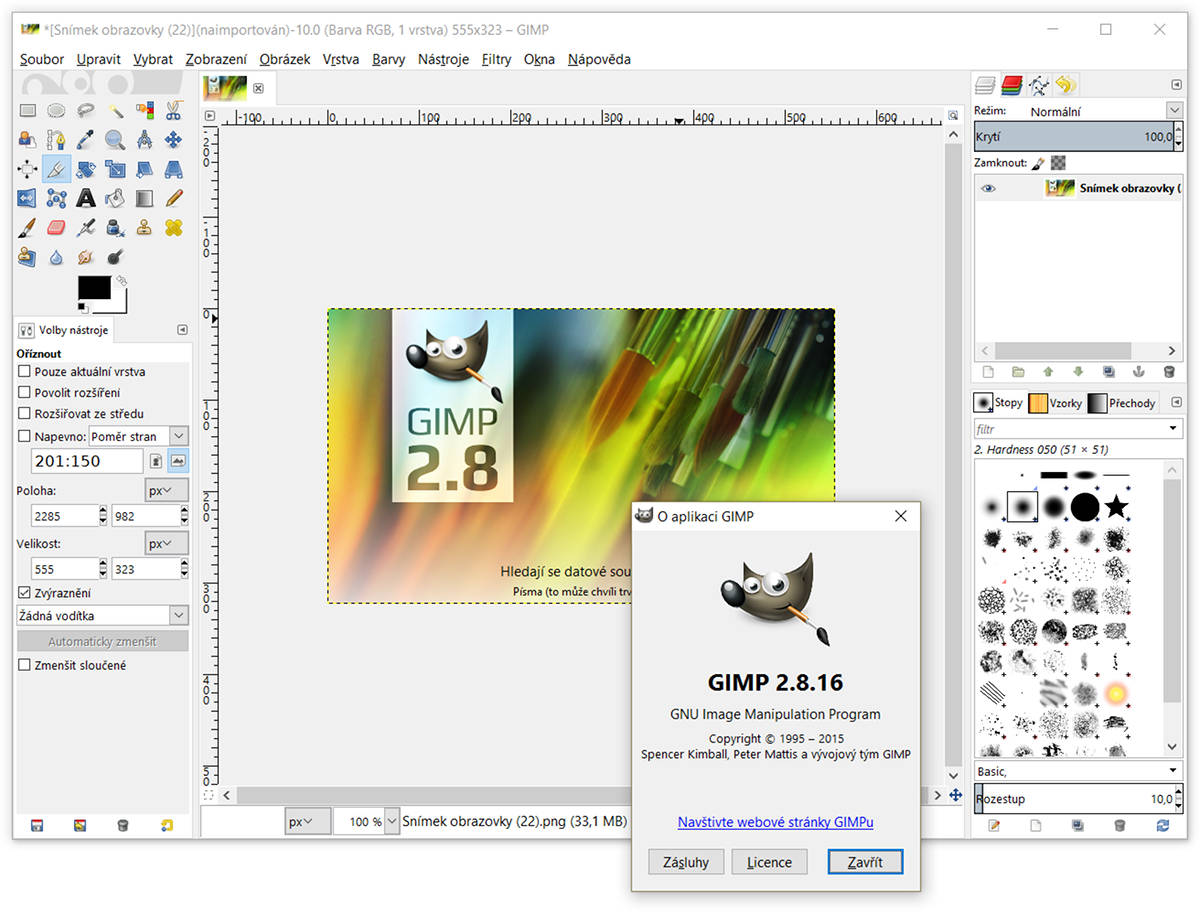This screenshot has width=1200, height=912.
Task: Open the Poloha px unit dropdown
Action: click(165, 490)
